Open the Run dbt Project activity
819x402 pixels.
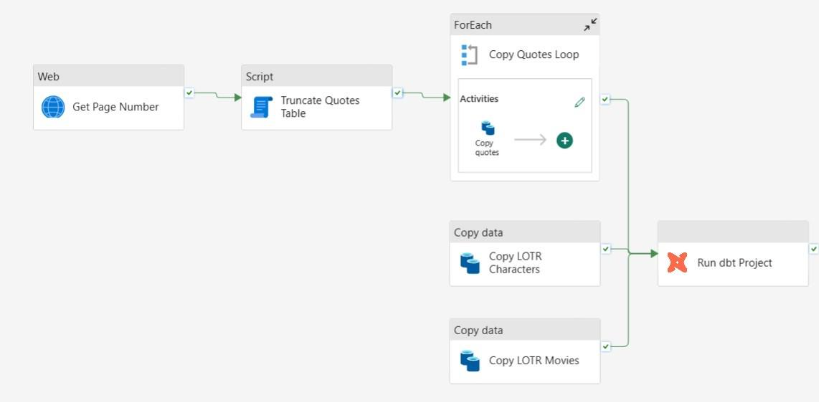coord(734,263)
